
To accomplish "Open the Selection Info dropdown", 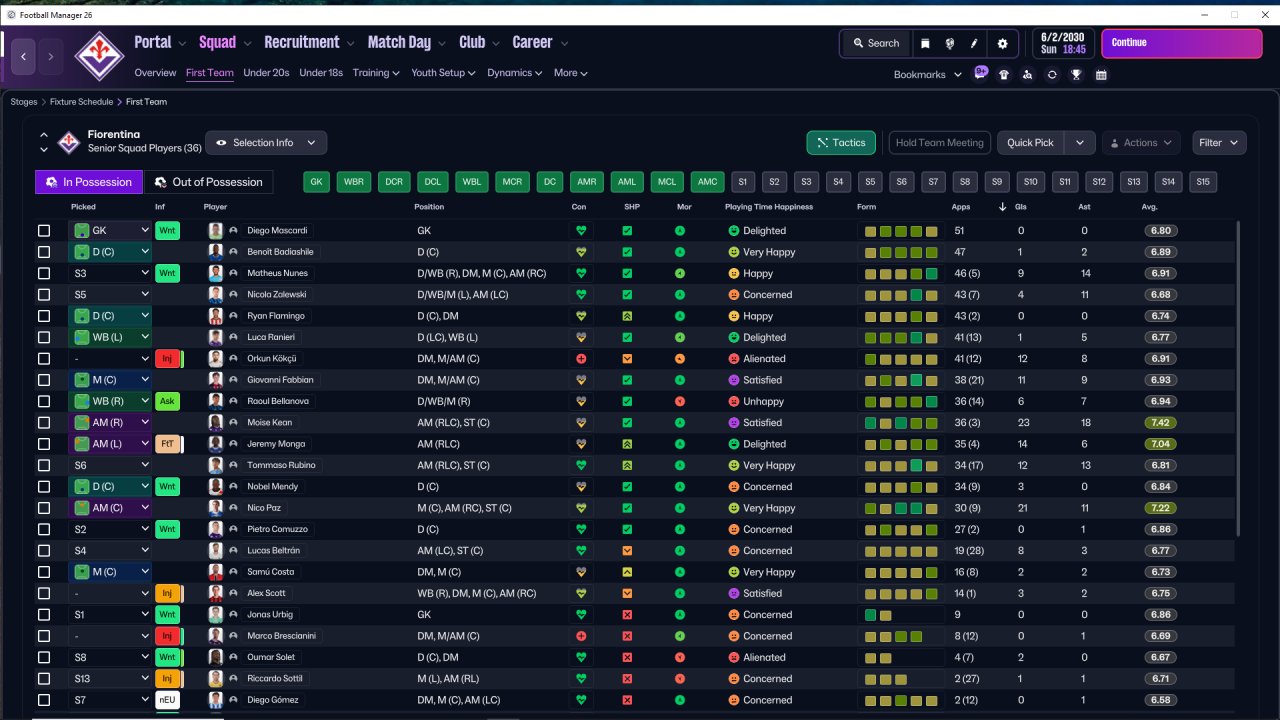I will tap(266, 143).
